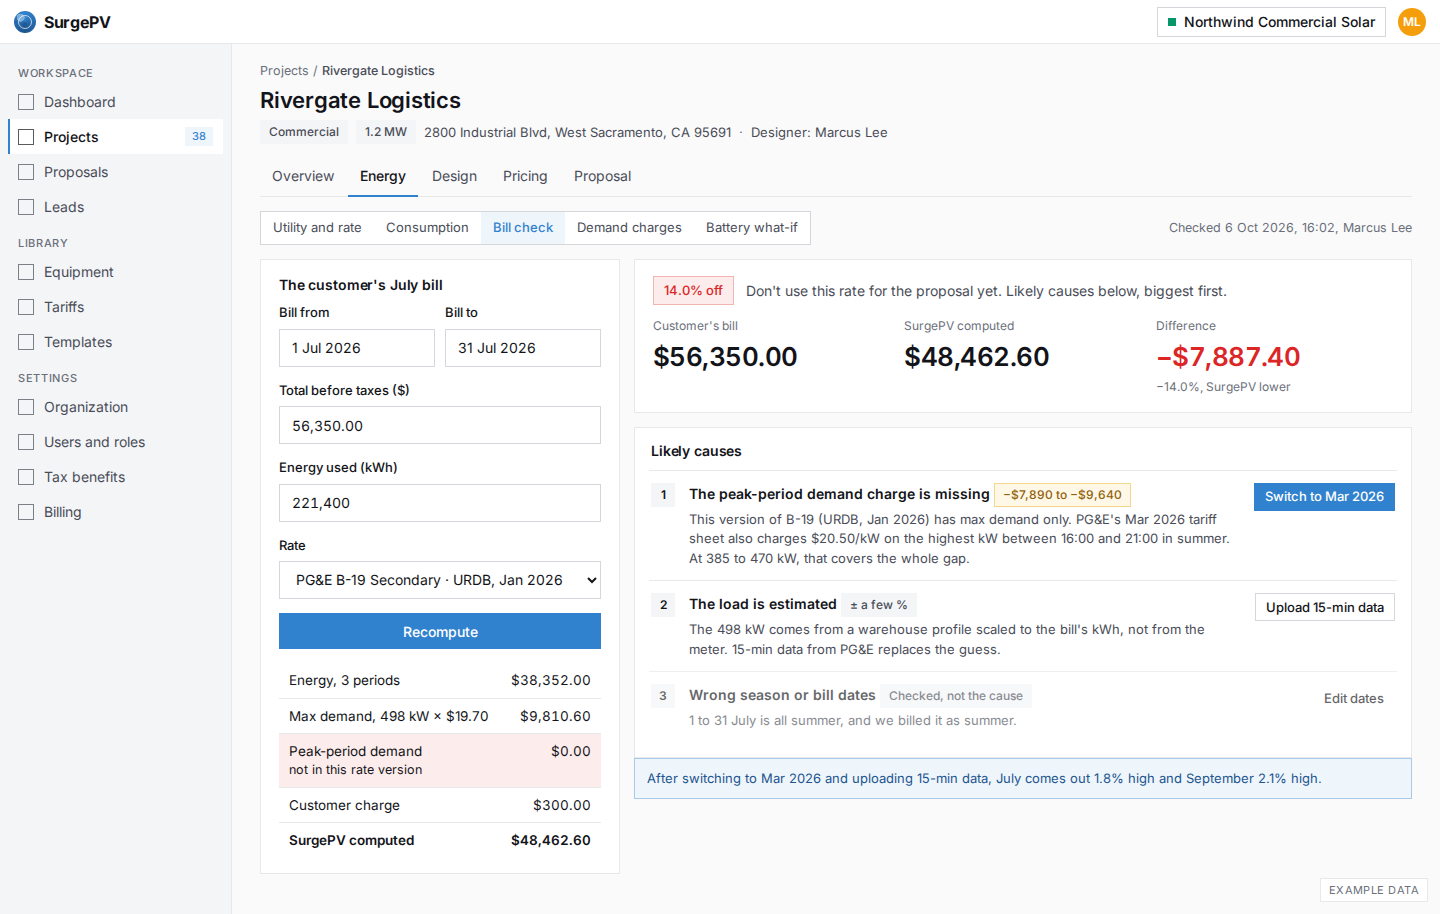Click the Tax benefits sidebar icon
1440x914 pixels.
coord(26,477)
